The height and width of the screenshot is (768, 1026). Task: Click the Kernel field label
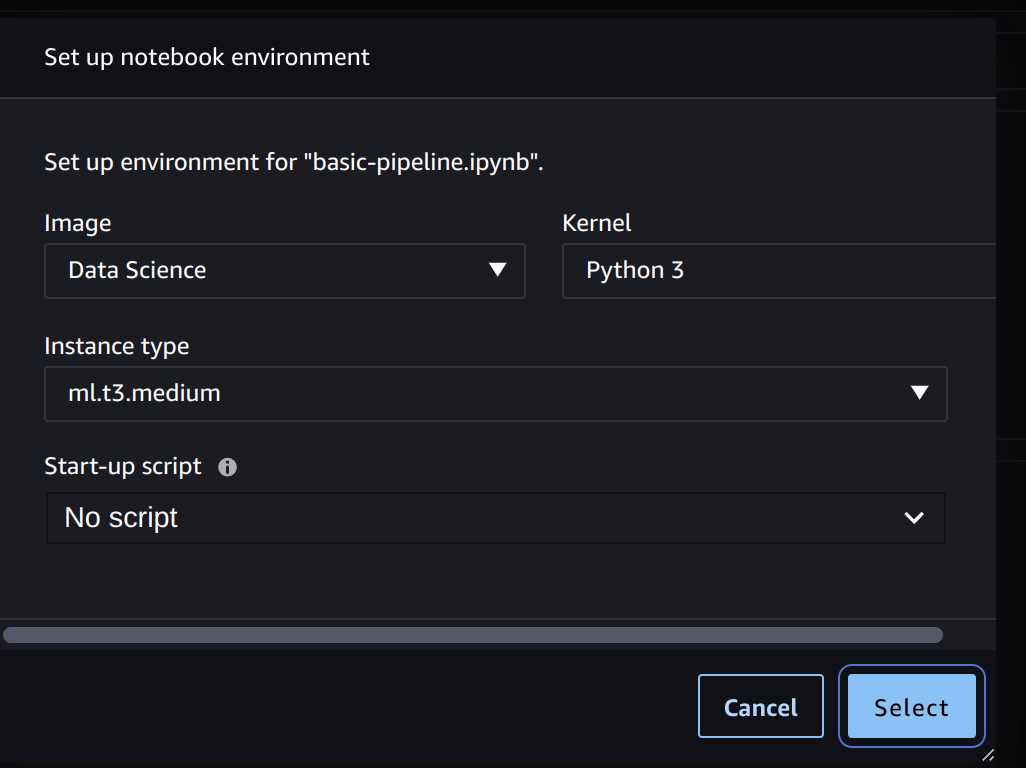(x=597, y=223)
